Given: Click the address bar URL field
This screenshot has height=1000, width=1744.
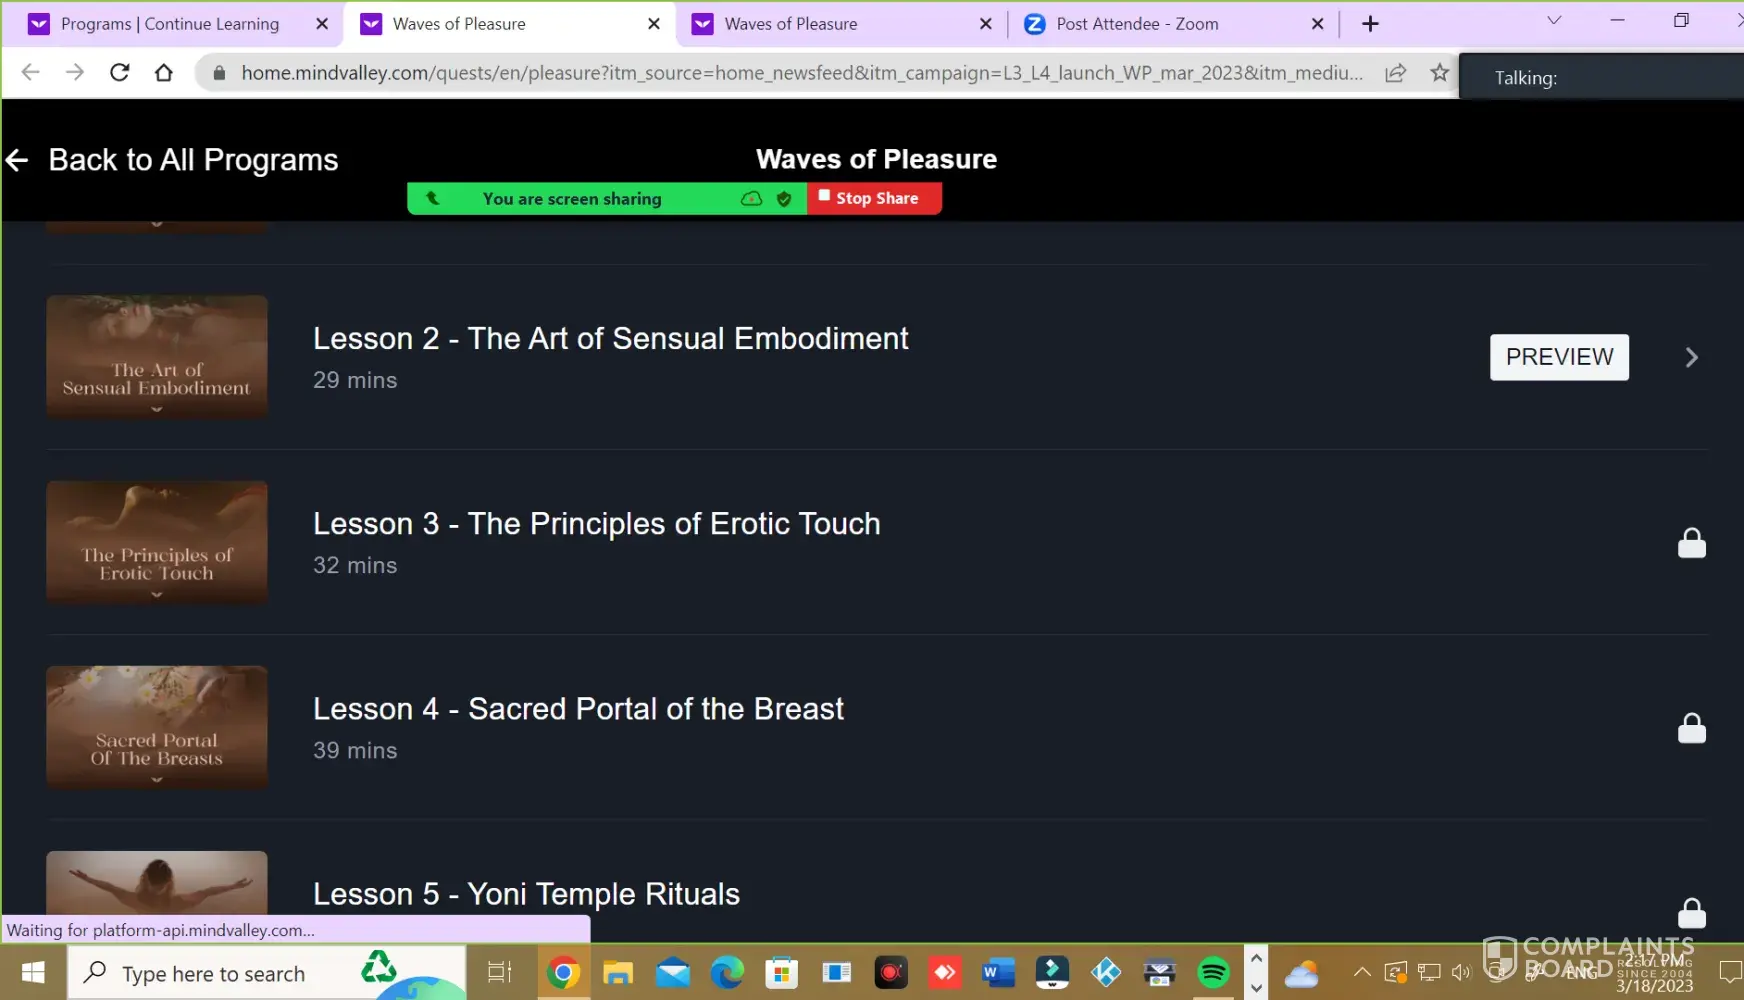Looking at the screenshot, I should [802, 73].
